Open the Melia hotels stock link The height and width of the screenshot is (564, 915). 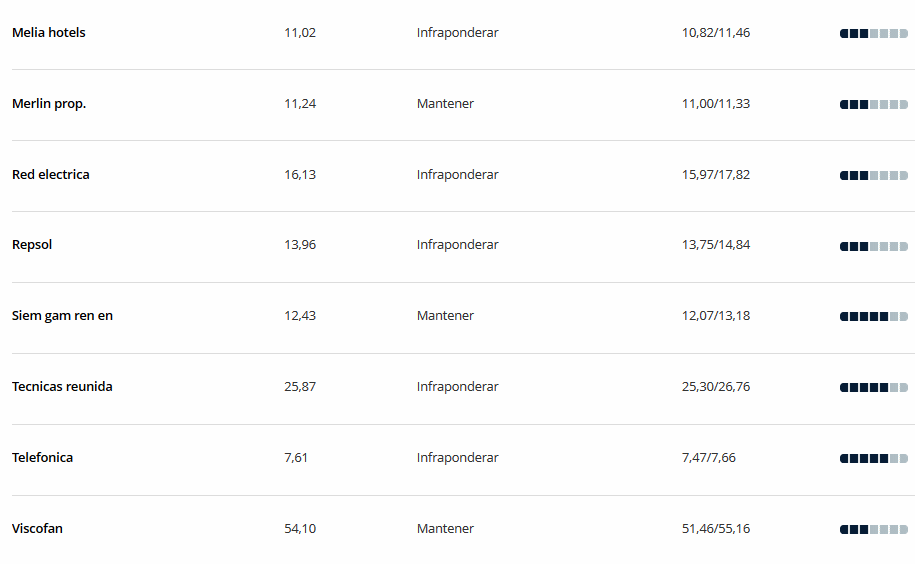tap(48, 33)
